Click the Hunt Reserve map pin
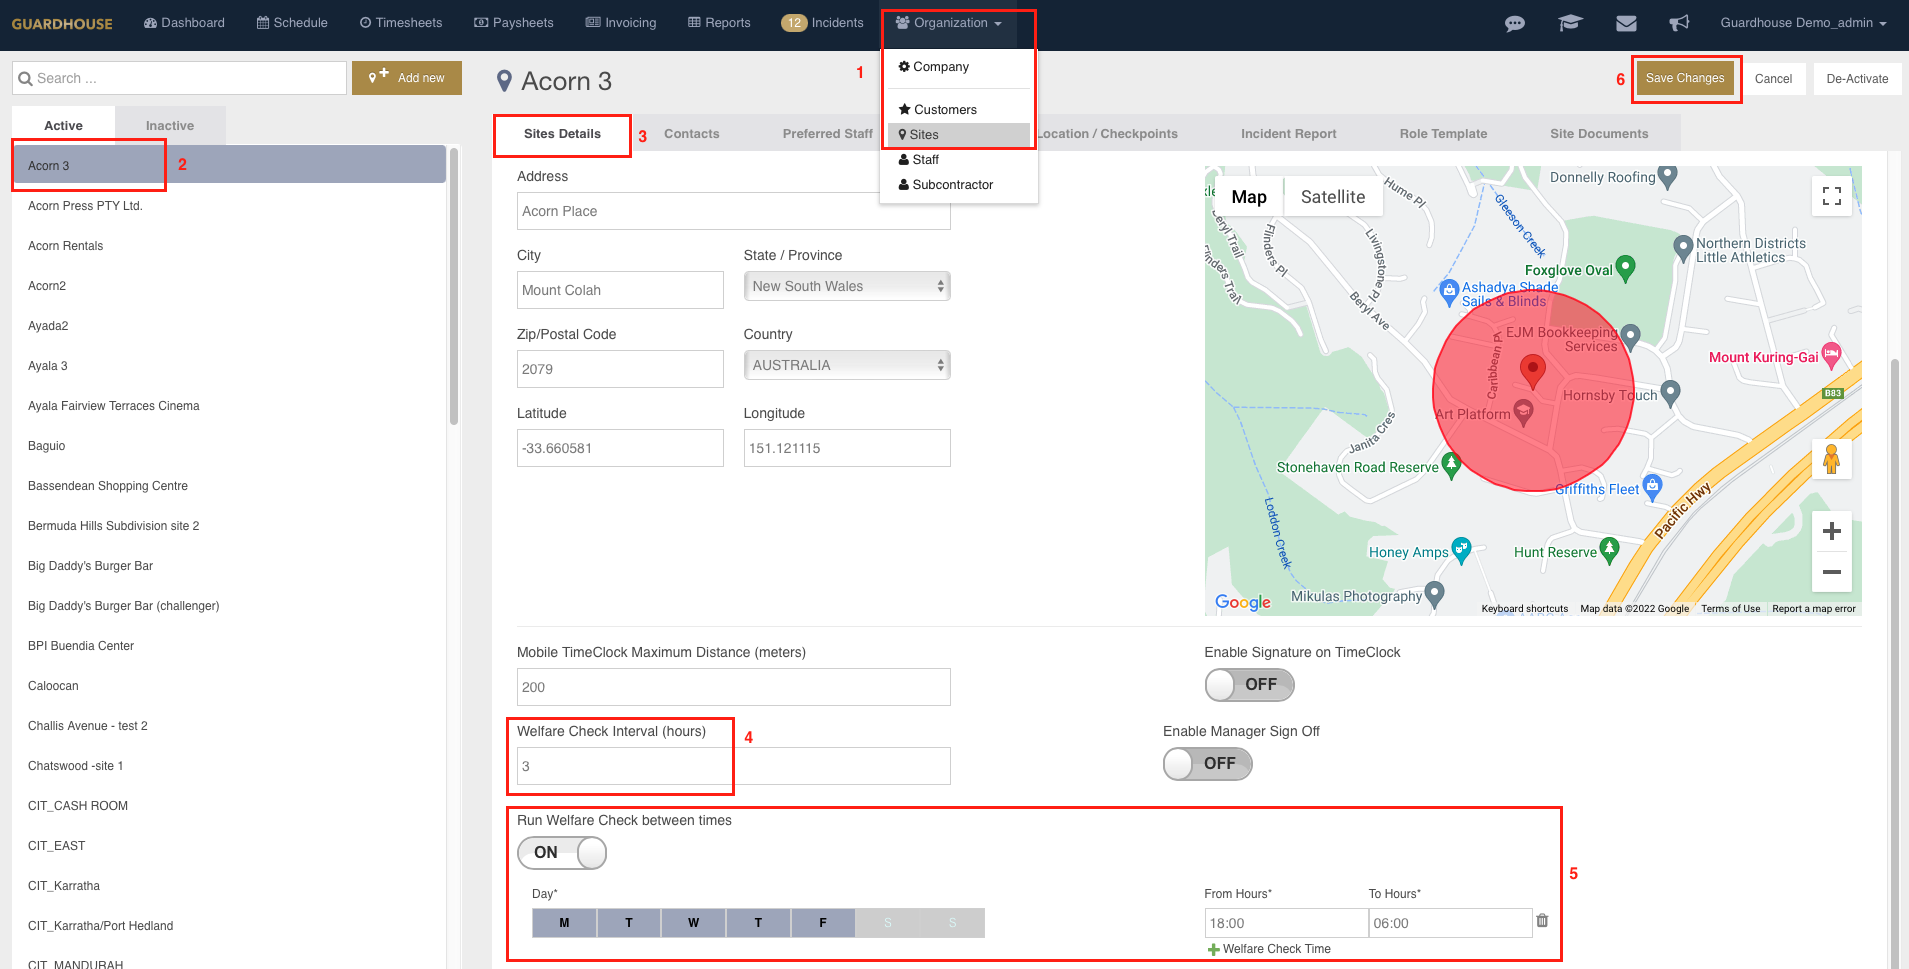1909x969 pixels. click(x=1609, y=549)
